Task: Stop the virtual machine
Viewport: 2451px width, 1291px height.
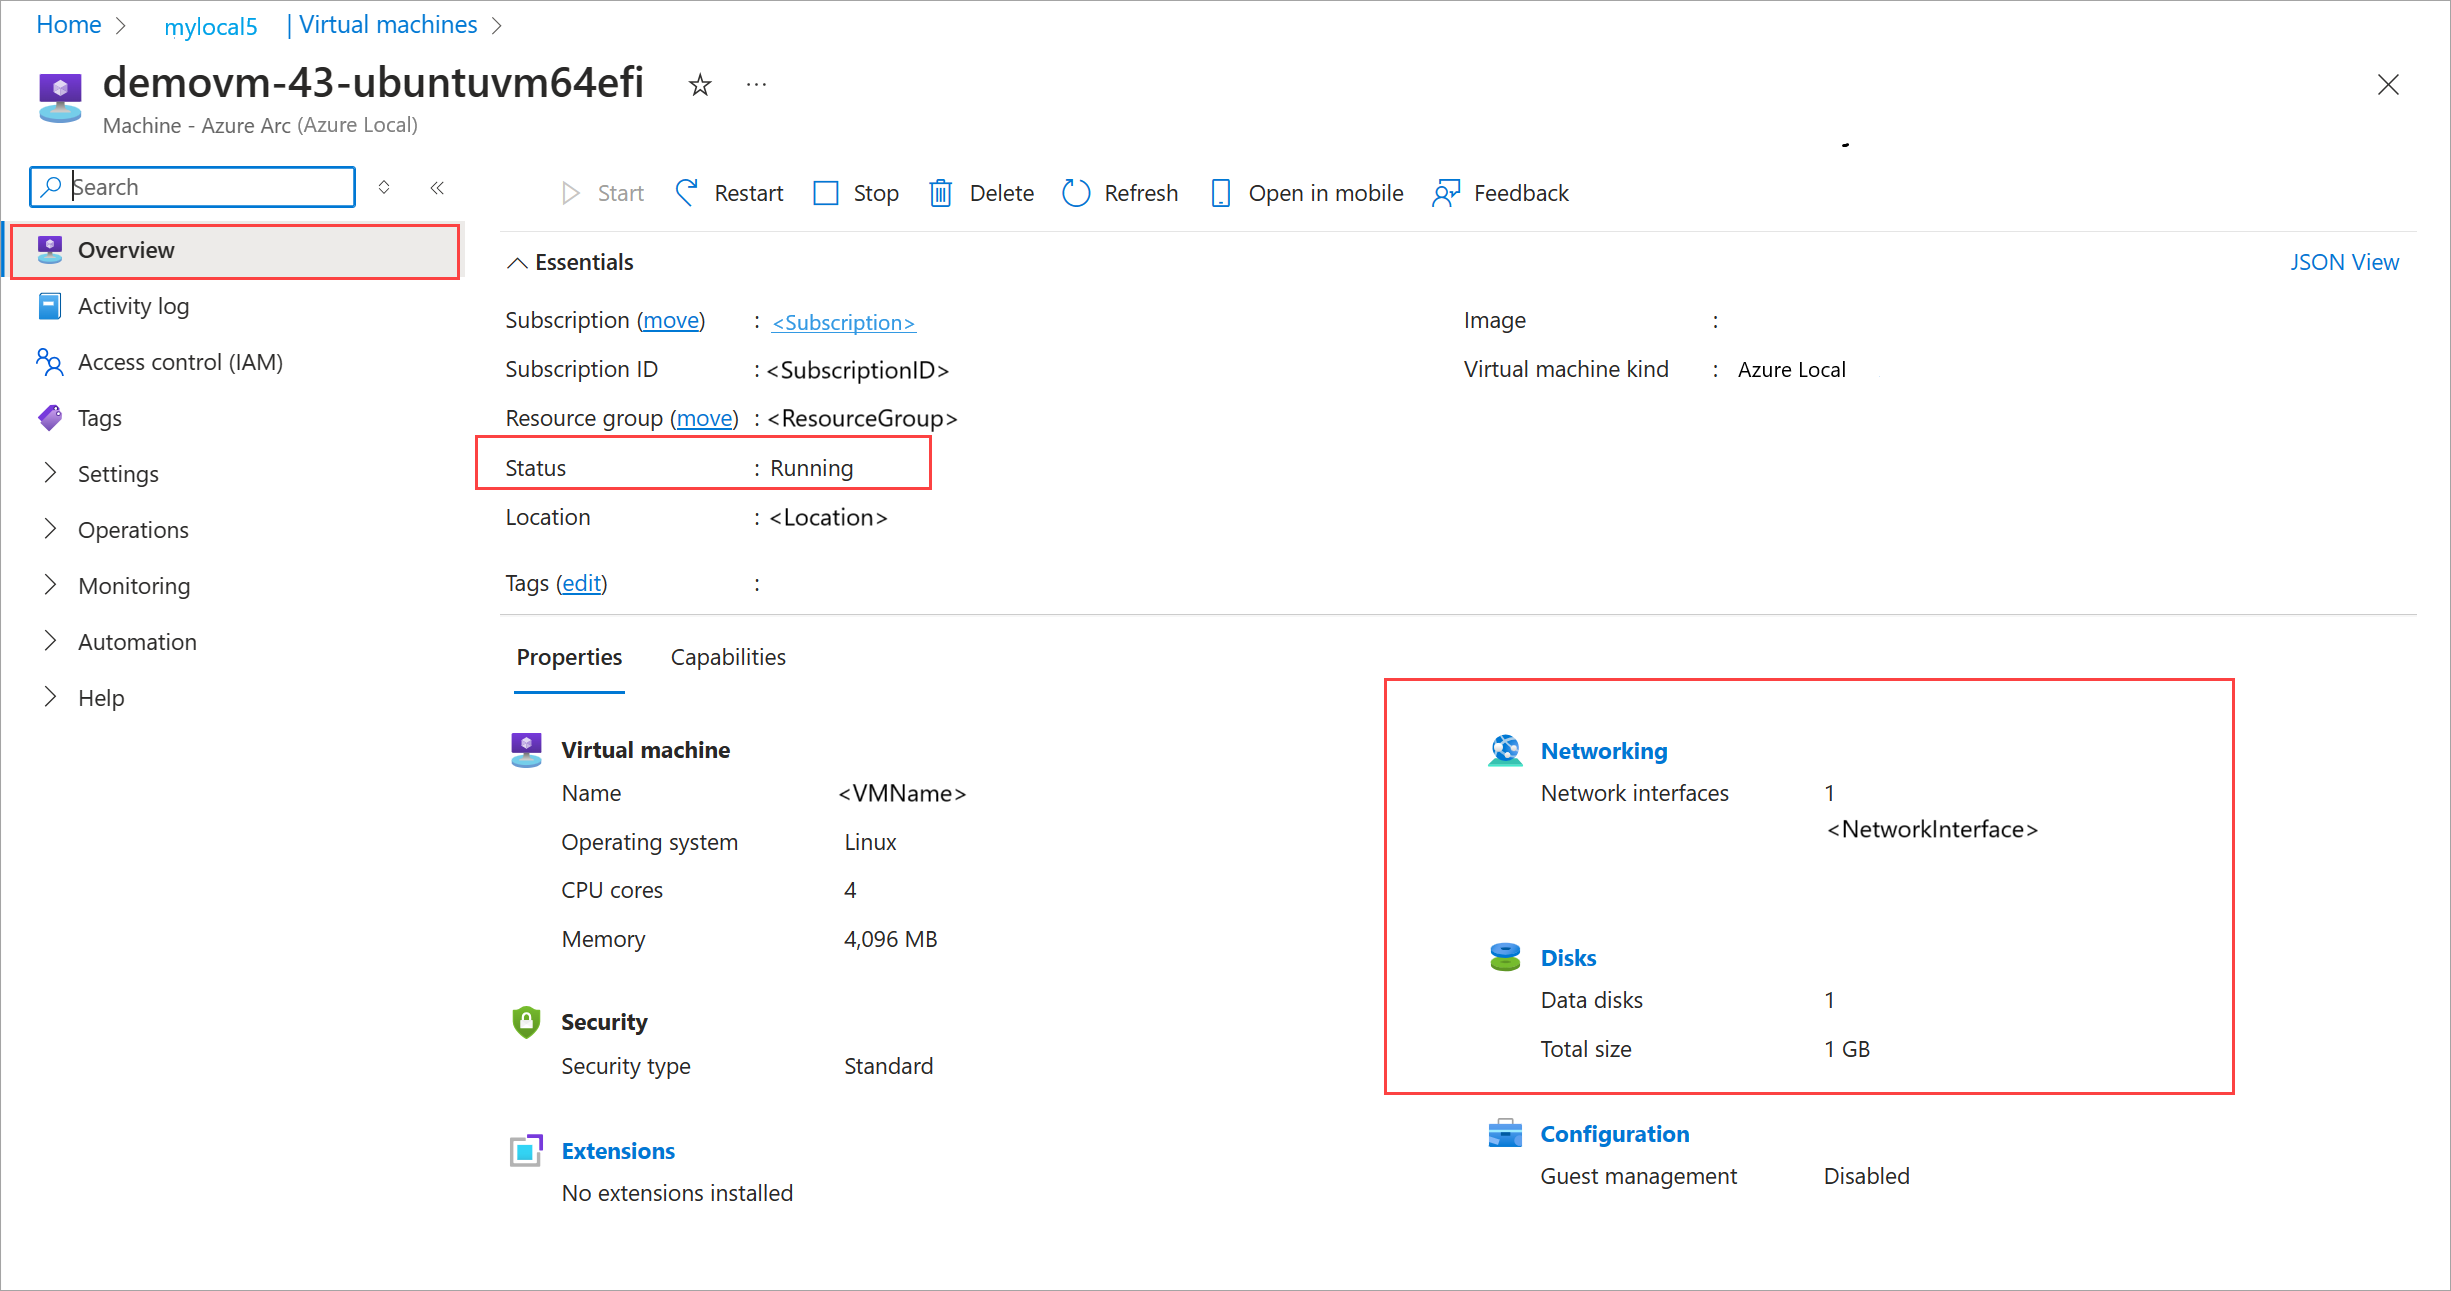Action: click(874, 192)
